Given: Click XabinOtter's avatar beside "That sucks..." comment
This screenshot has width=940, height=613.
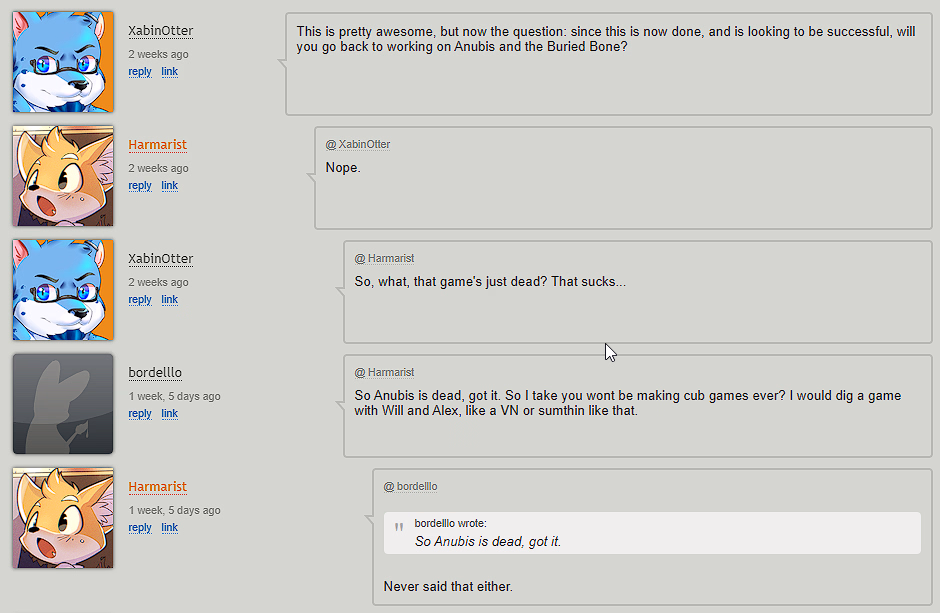Looking at the screenshot, I should [63, 290].
